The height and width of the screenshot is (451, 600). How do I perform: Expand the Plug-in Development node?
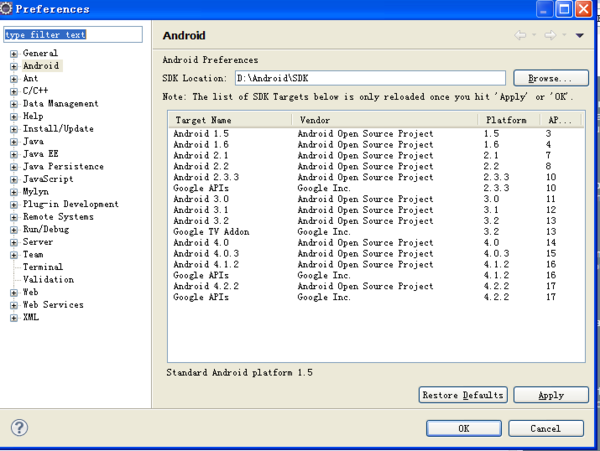point(14,205)
